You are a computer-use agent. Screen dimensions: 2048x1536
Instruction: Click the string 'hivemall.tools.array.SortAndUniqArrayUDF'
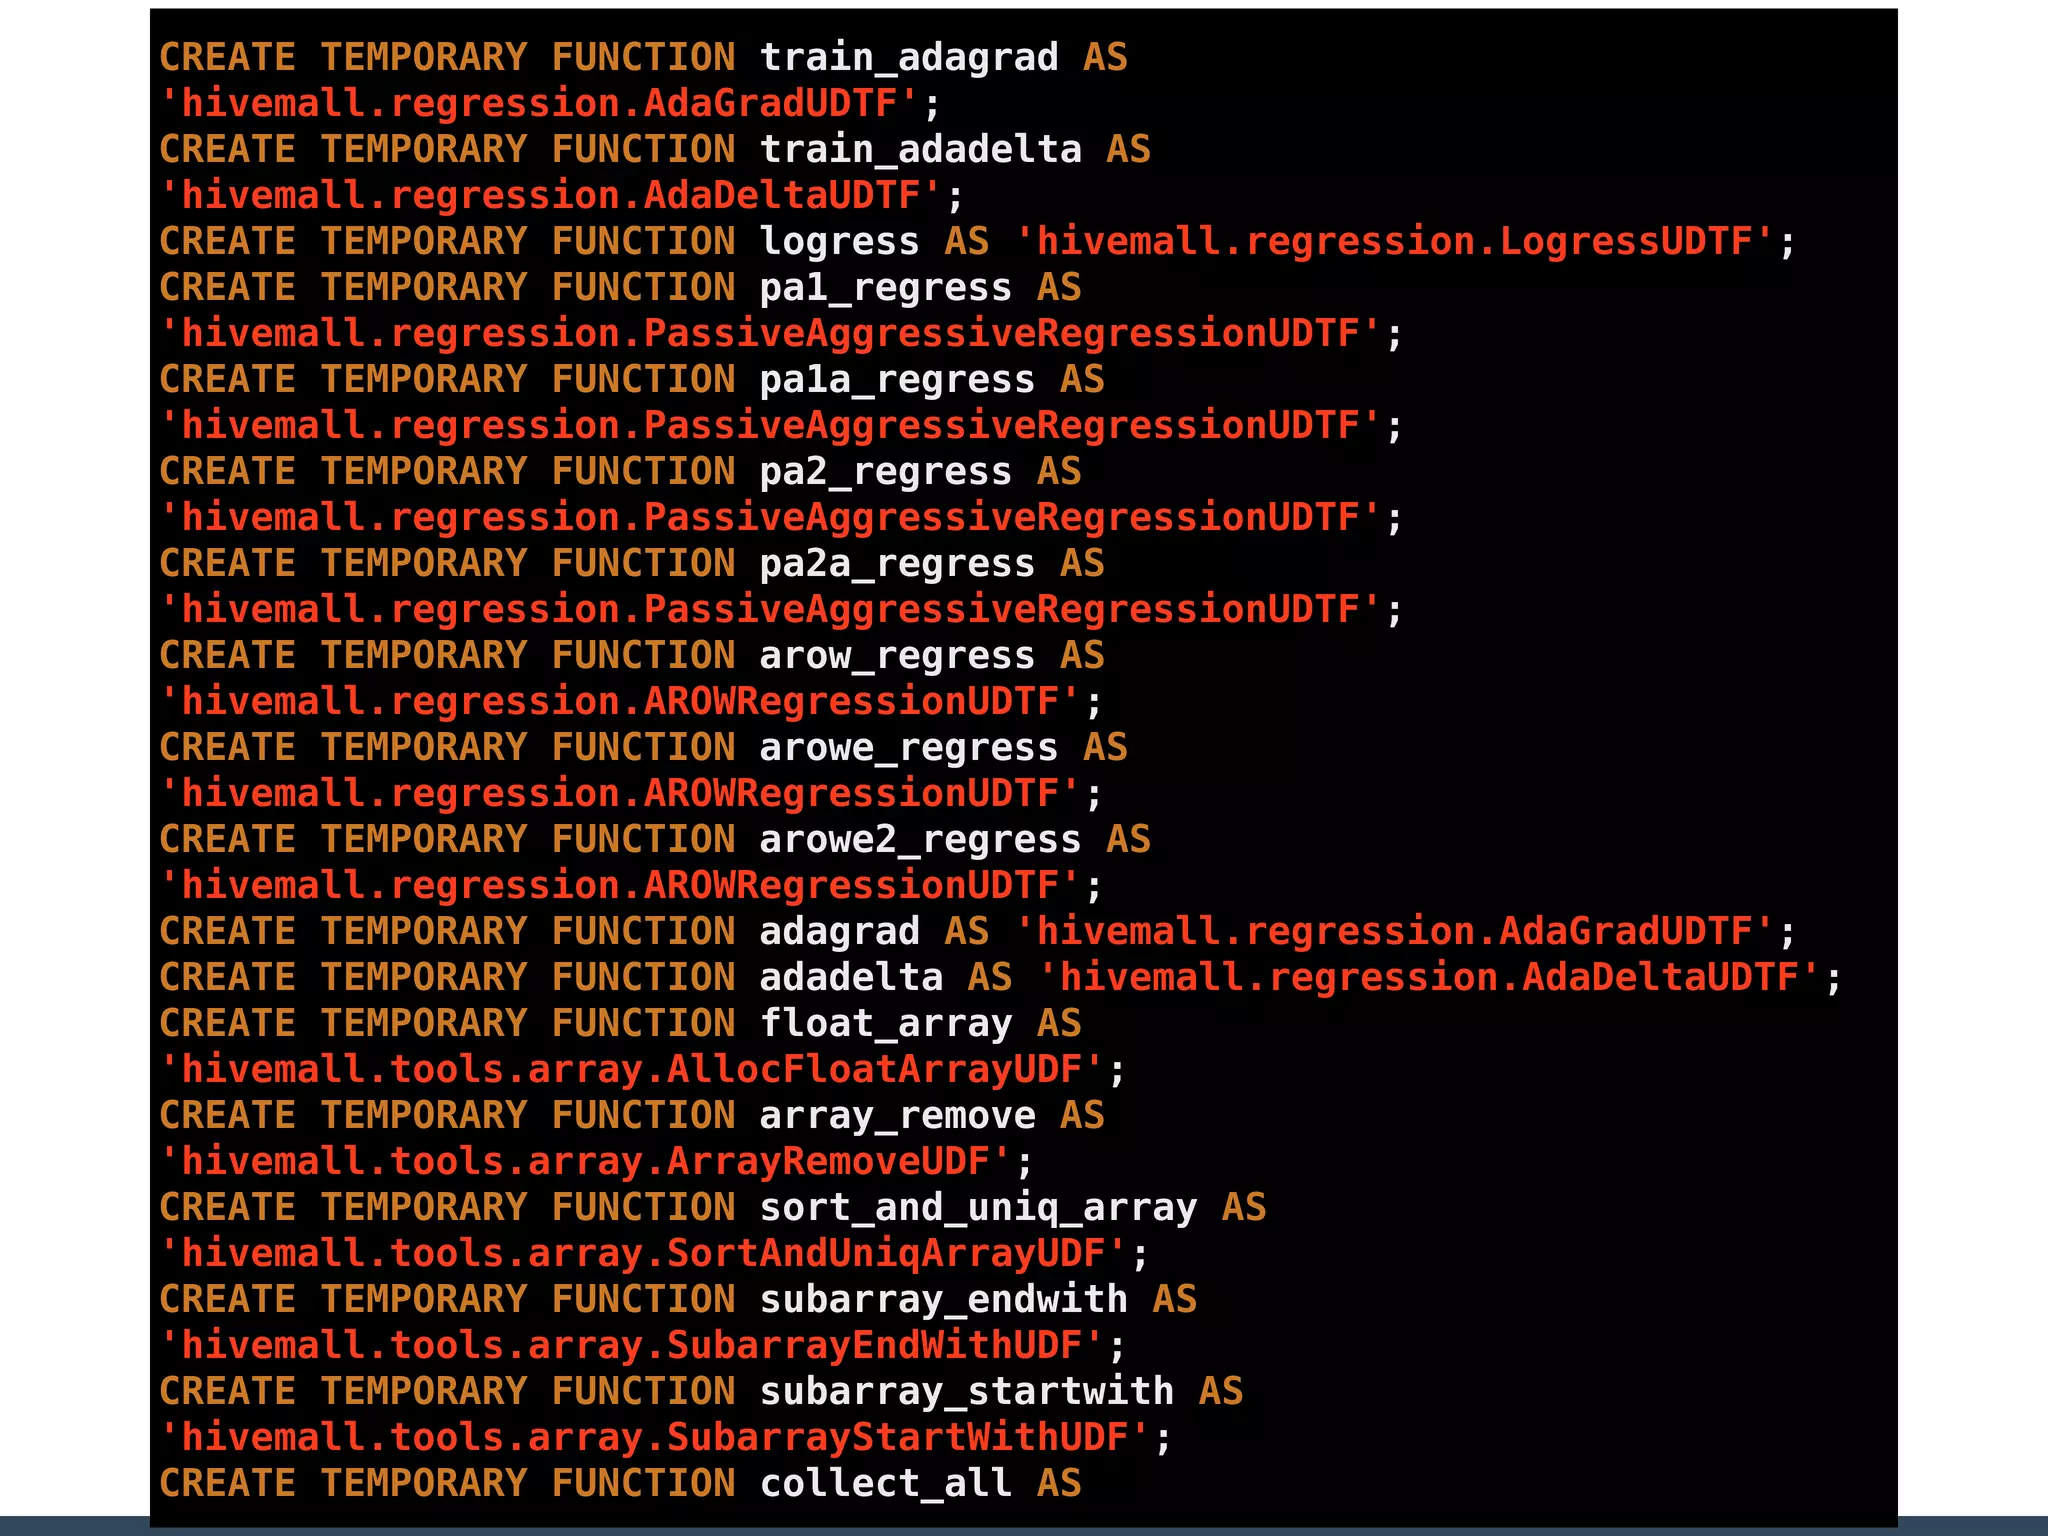pyautogui.click(x=644, y=1254)
